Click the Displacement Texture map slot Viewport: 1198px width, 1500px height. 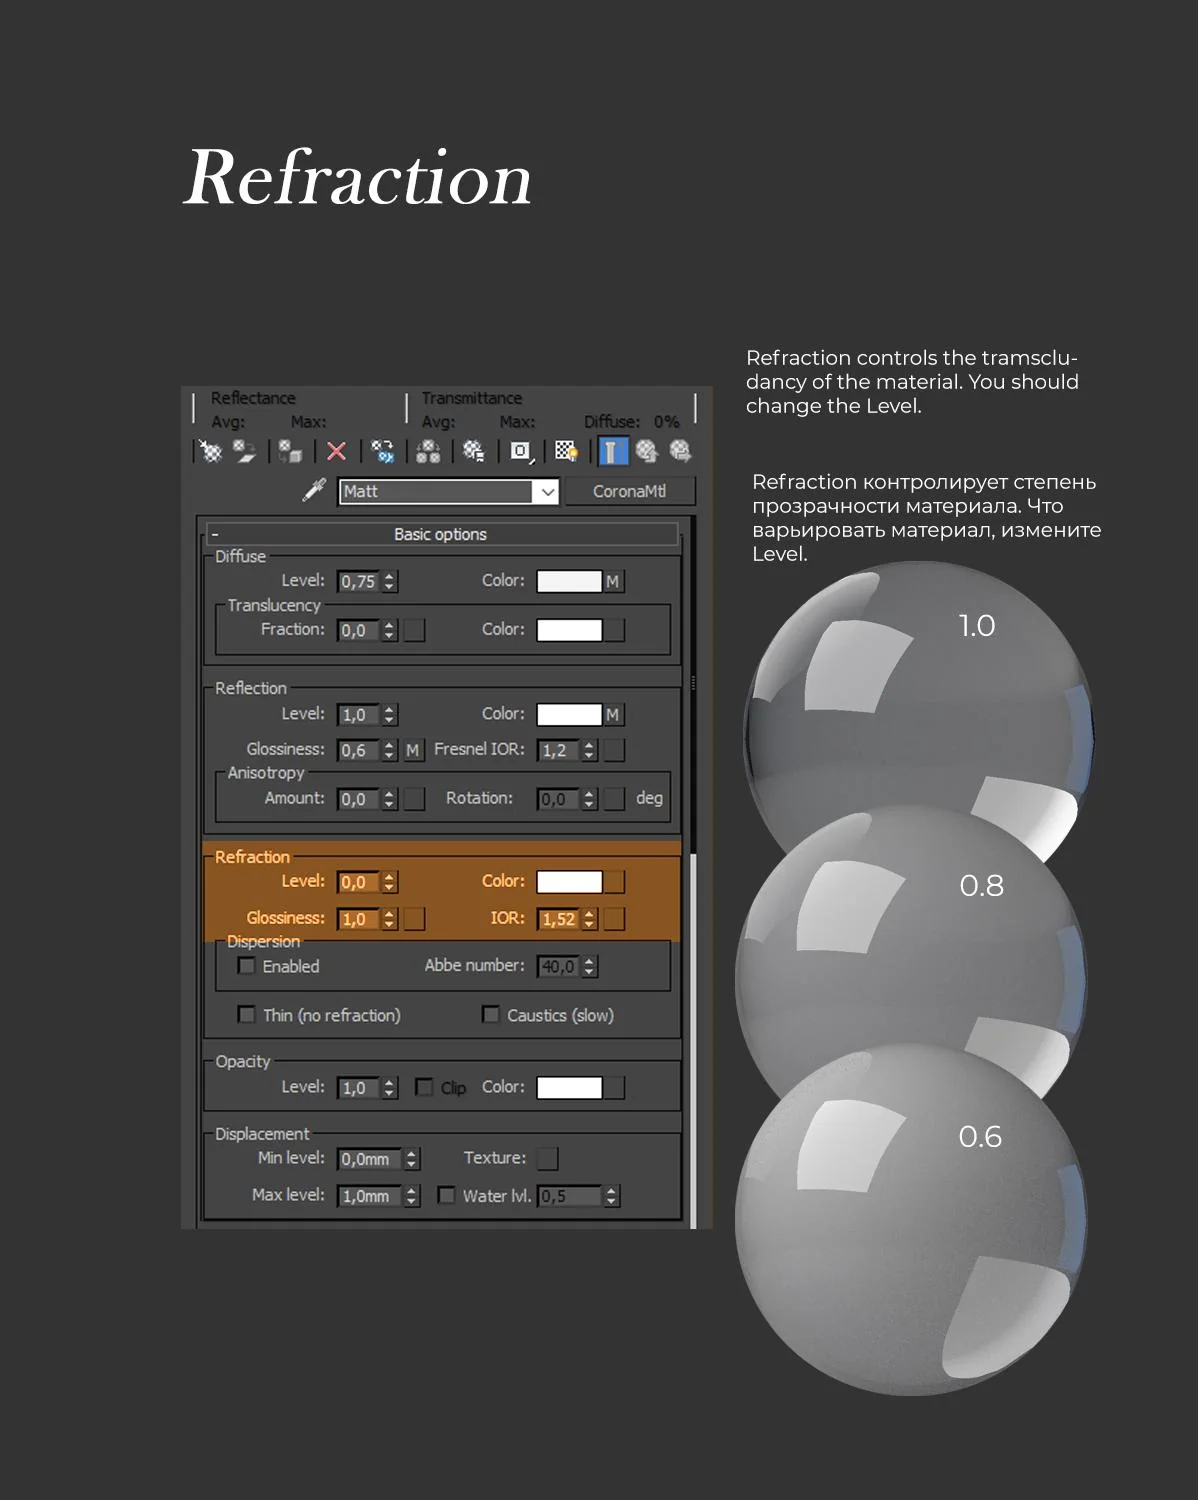[548, 1158]
